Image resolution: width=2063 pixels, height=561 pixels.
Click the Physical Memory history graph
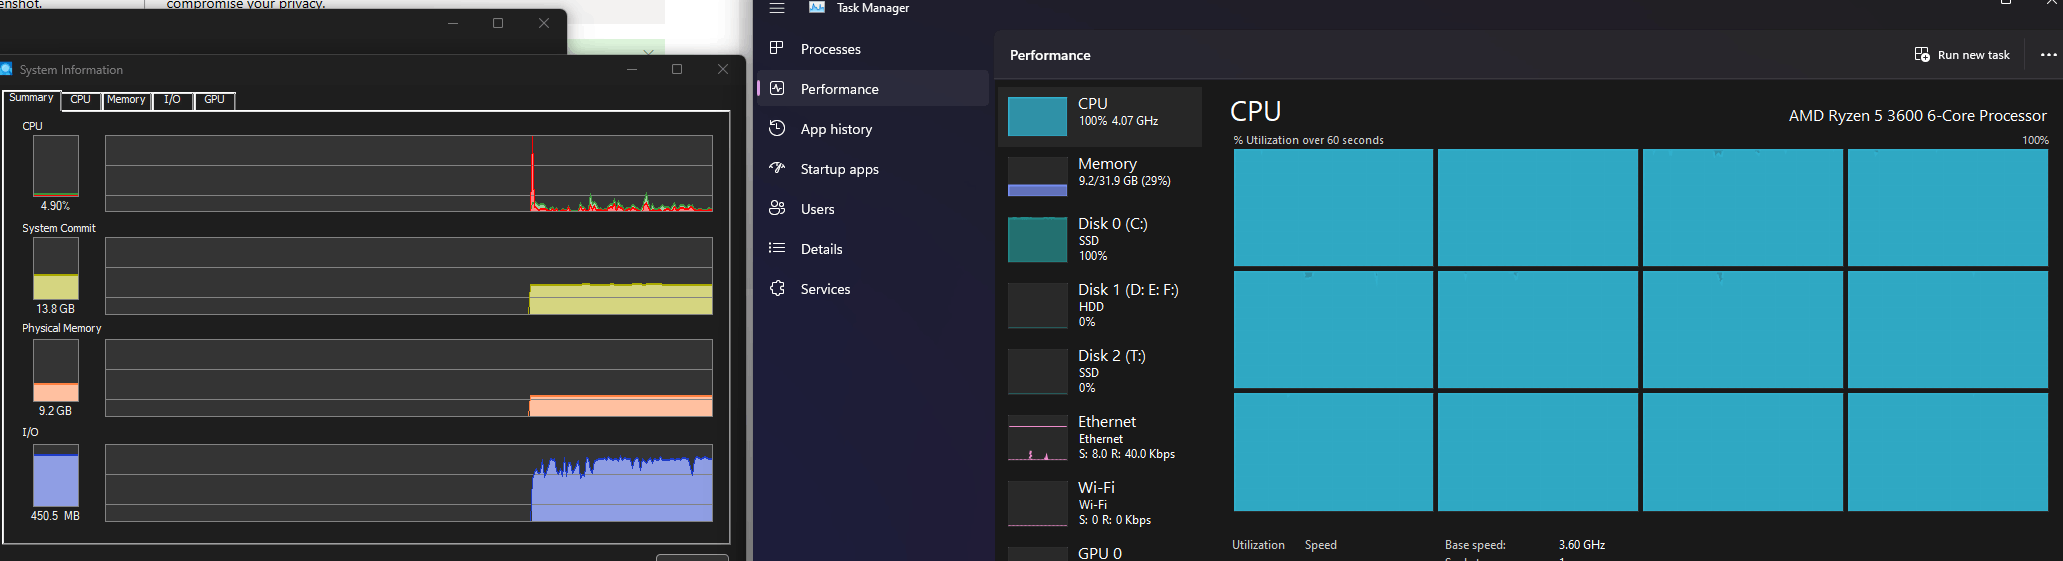409,378
